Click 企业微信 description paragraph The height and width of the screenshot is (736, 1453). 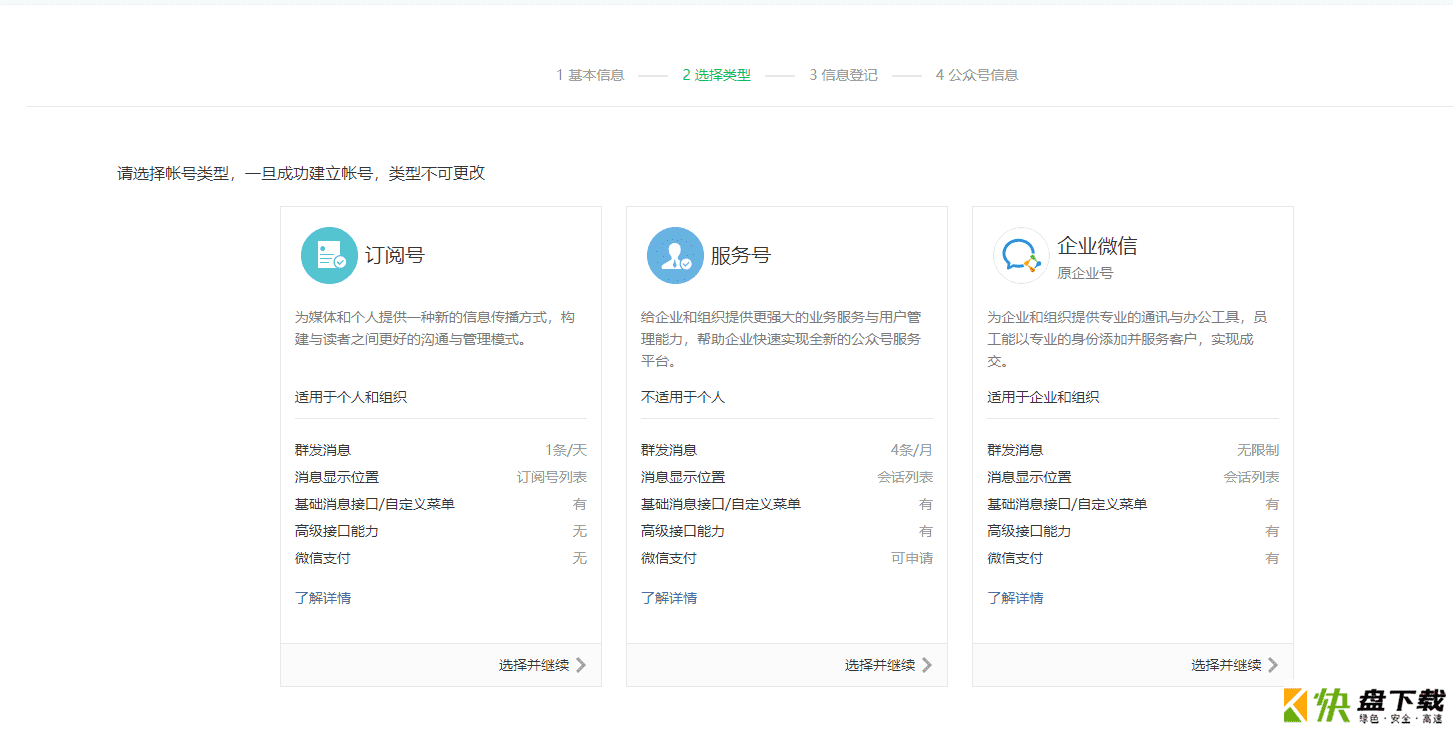tap(1127, 339)
